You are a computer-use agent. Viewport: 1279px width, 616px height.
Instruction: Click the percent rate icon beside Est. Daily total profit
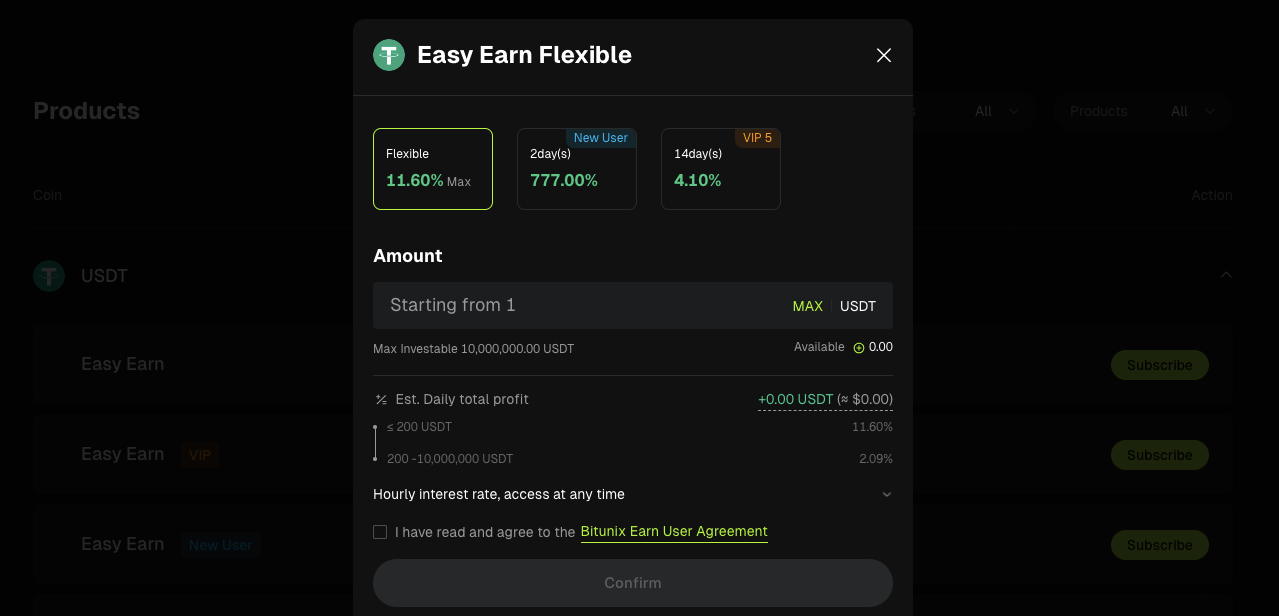tap(380, 399)
